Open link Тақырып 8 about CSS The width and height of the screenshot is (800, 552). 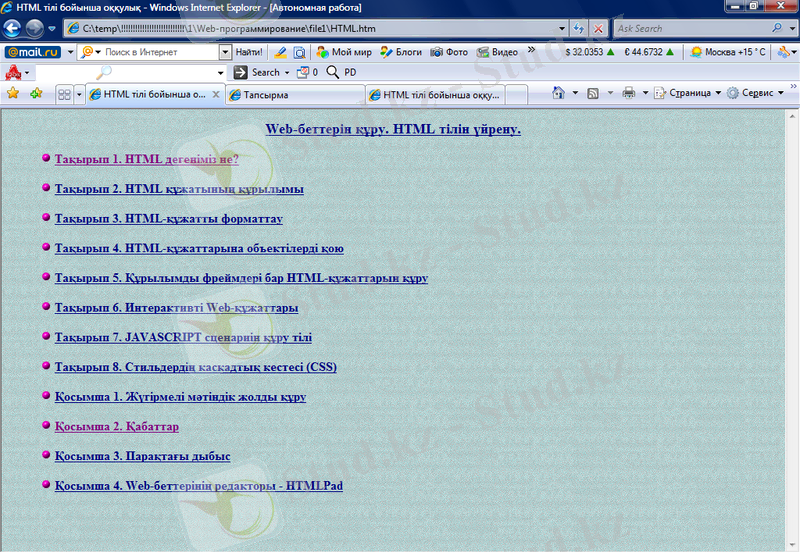195,367
